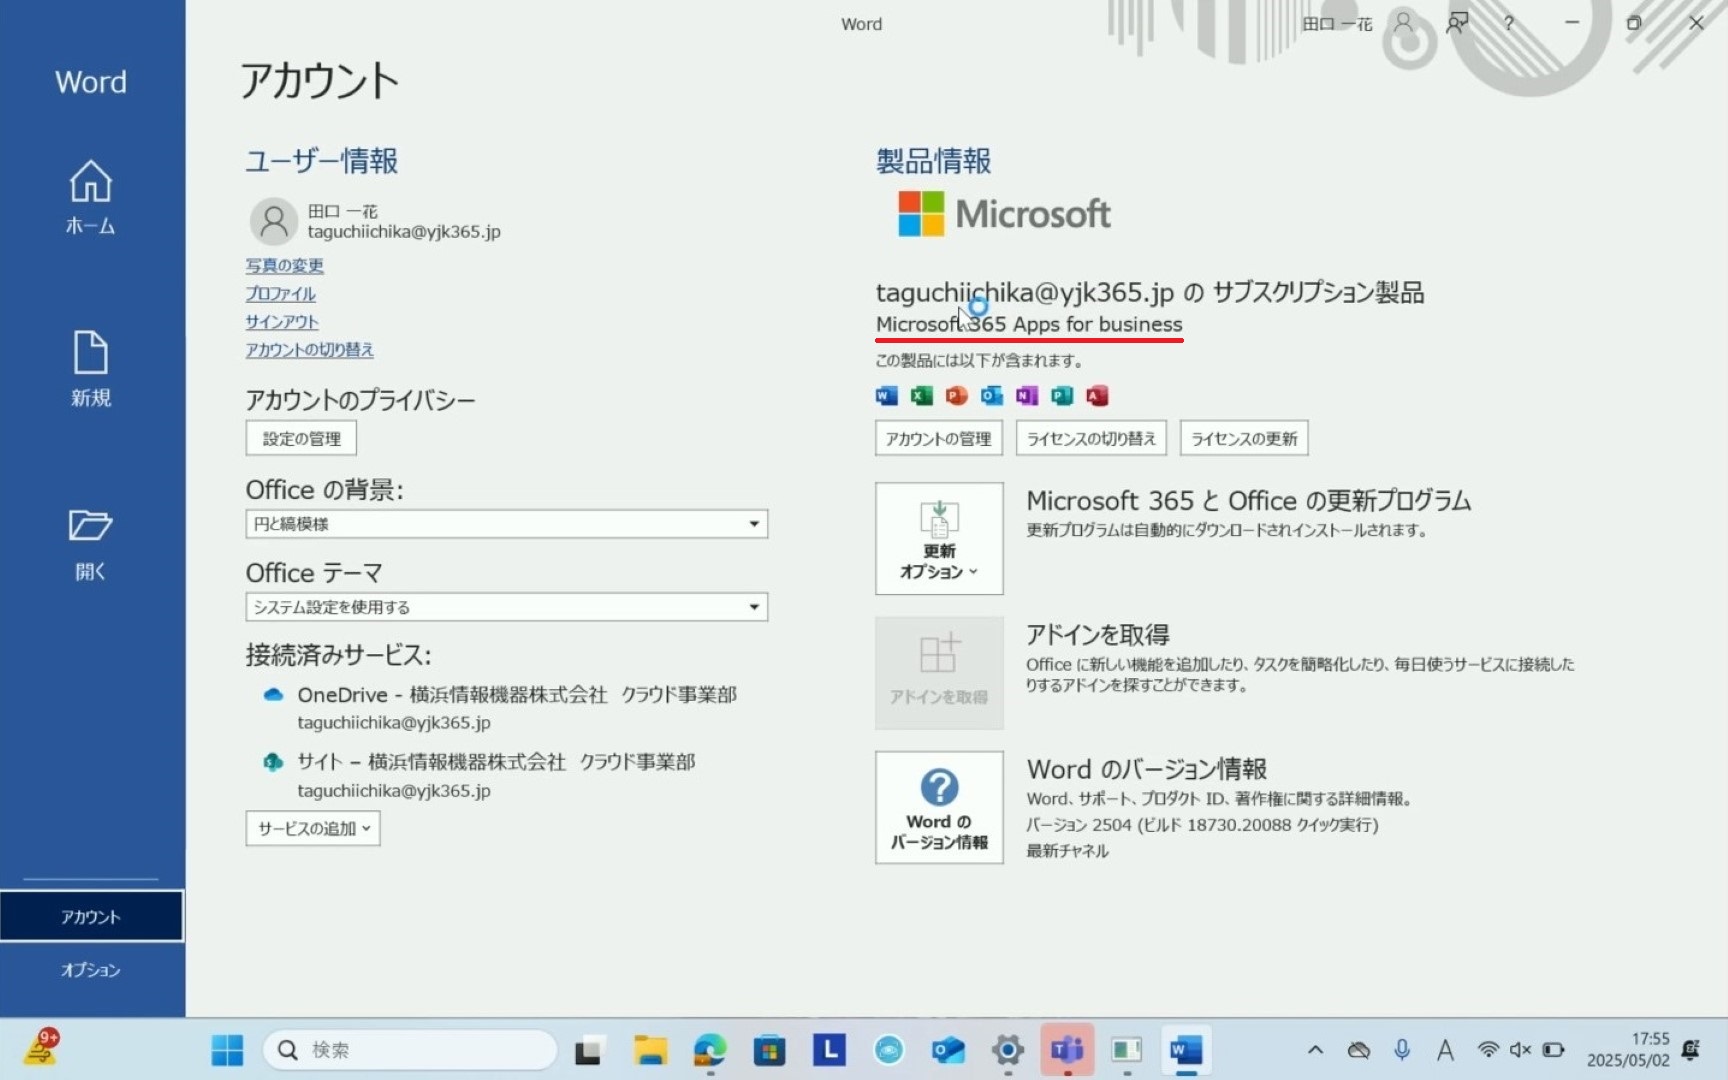Show hidden tray icons chevron
Viewport: 1728px width, 1080px height.
[1316, 1050]
